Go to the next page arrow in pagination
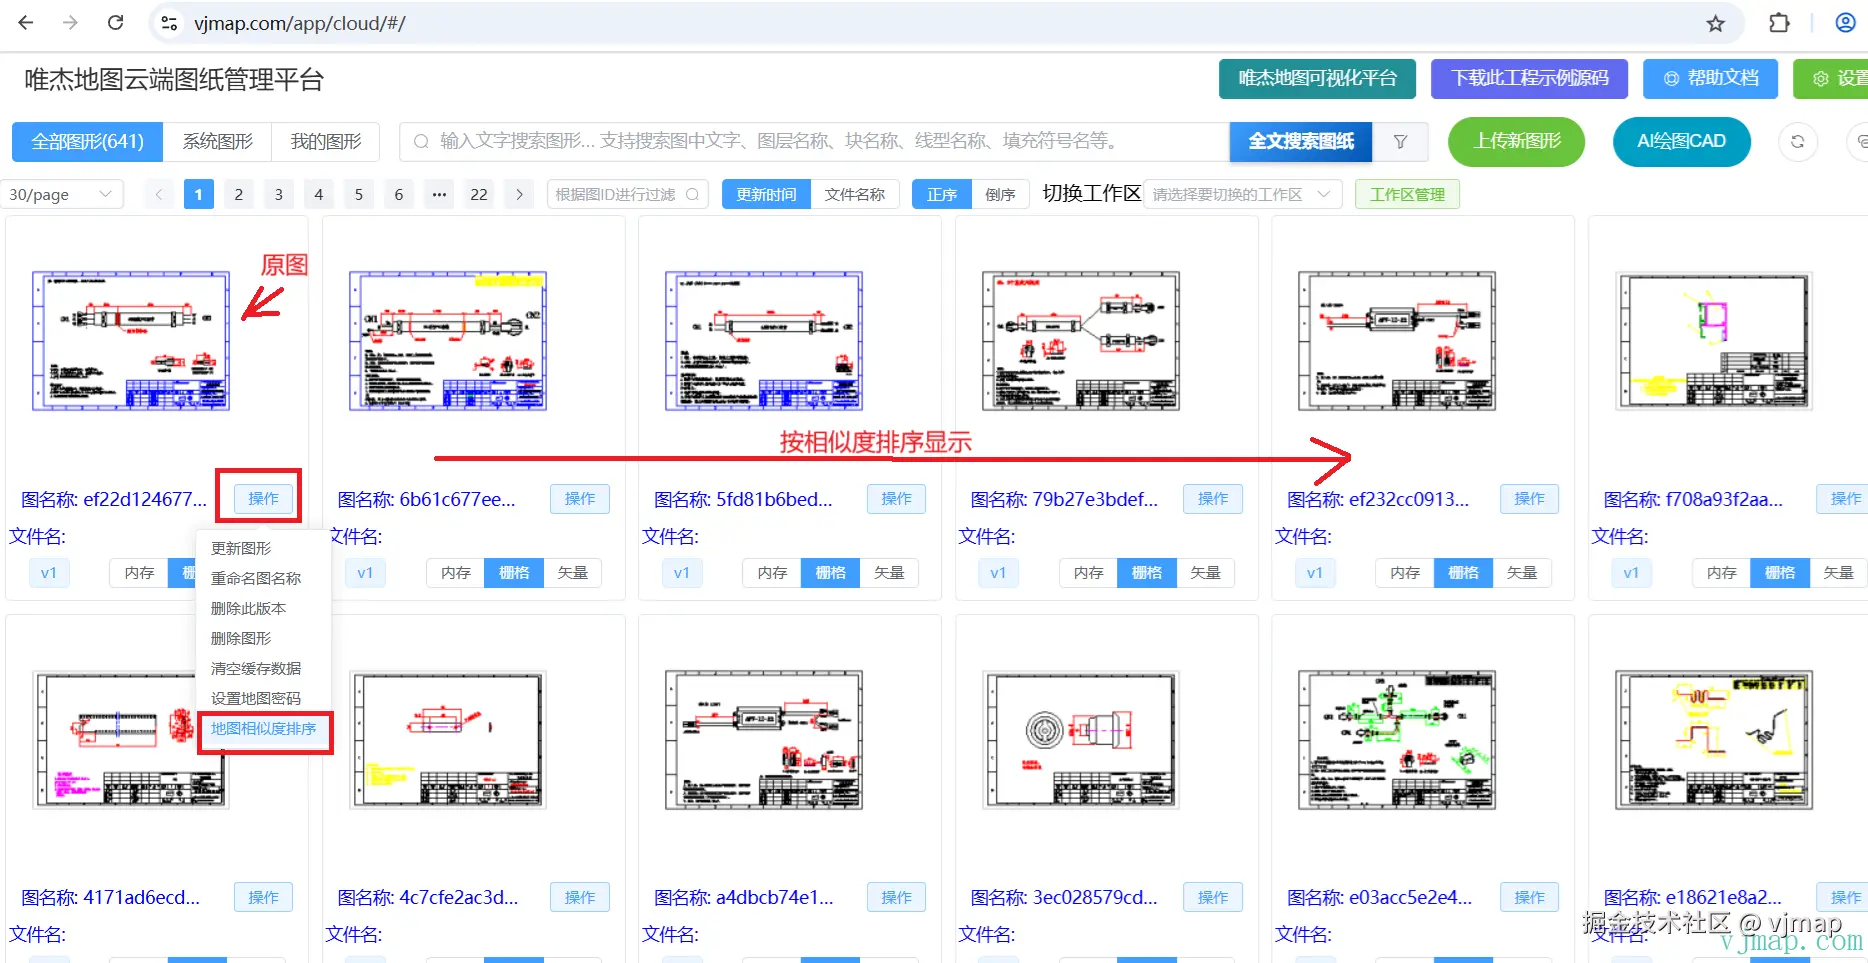This screenshot has width=1868, height=963. (x=519, y=194)
